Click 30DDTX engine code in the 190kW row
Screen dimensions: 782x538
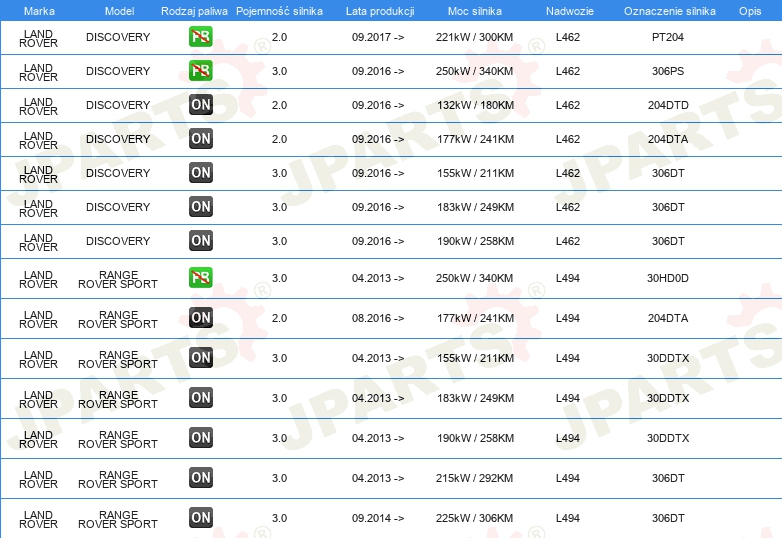click(668, 438)
